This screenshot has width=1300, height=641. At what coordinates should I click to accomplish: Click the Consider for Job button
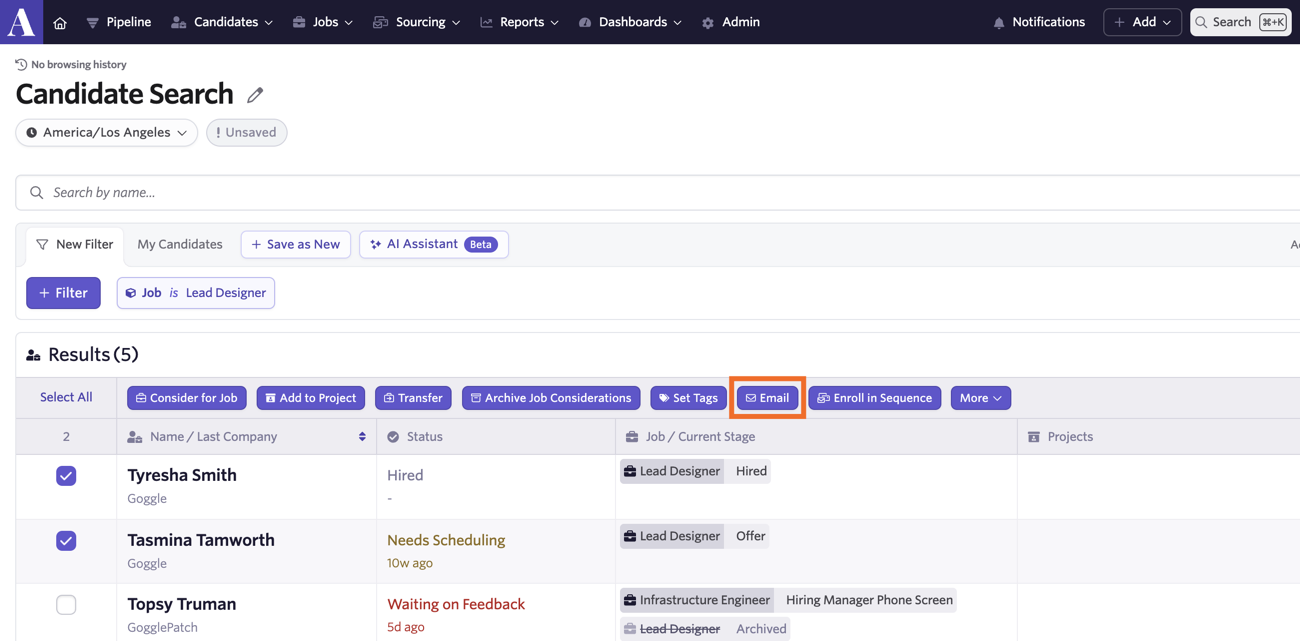[x=187, y=398]
